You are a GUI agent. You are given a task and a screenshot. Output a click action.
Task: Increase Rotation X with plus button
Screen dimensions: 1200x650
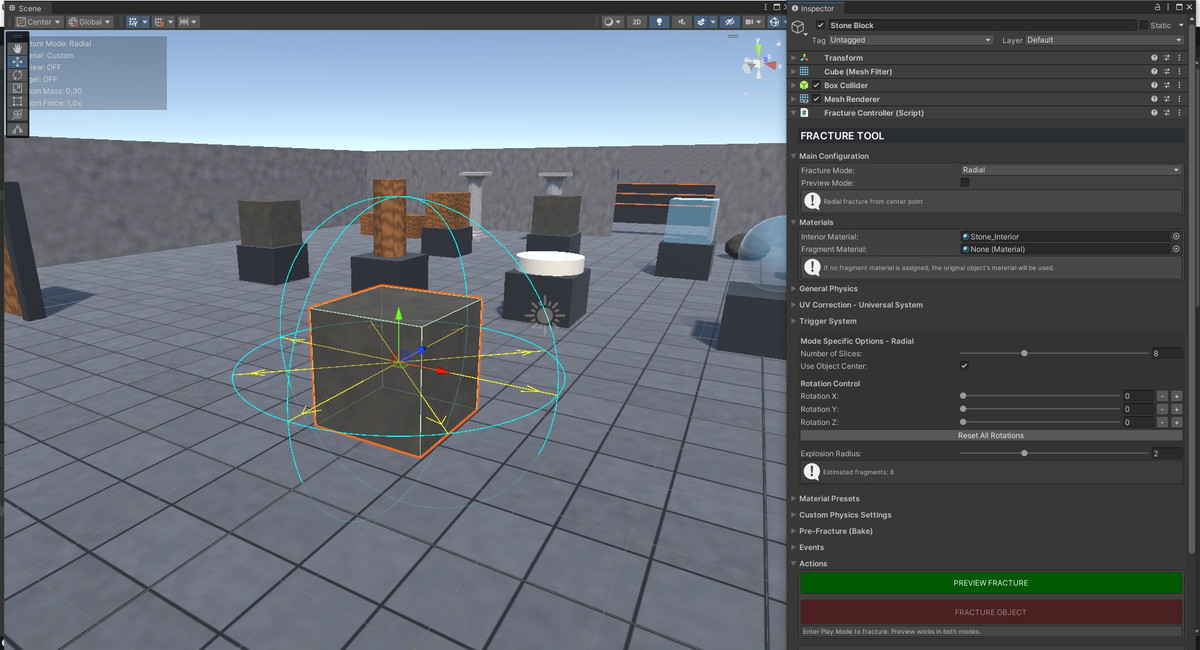coord(1177,396)
